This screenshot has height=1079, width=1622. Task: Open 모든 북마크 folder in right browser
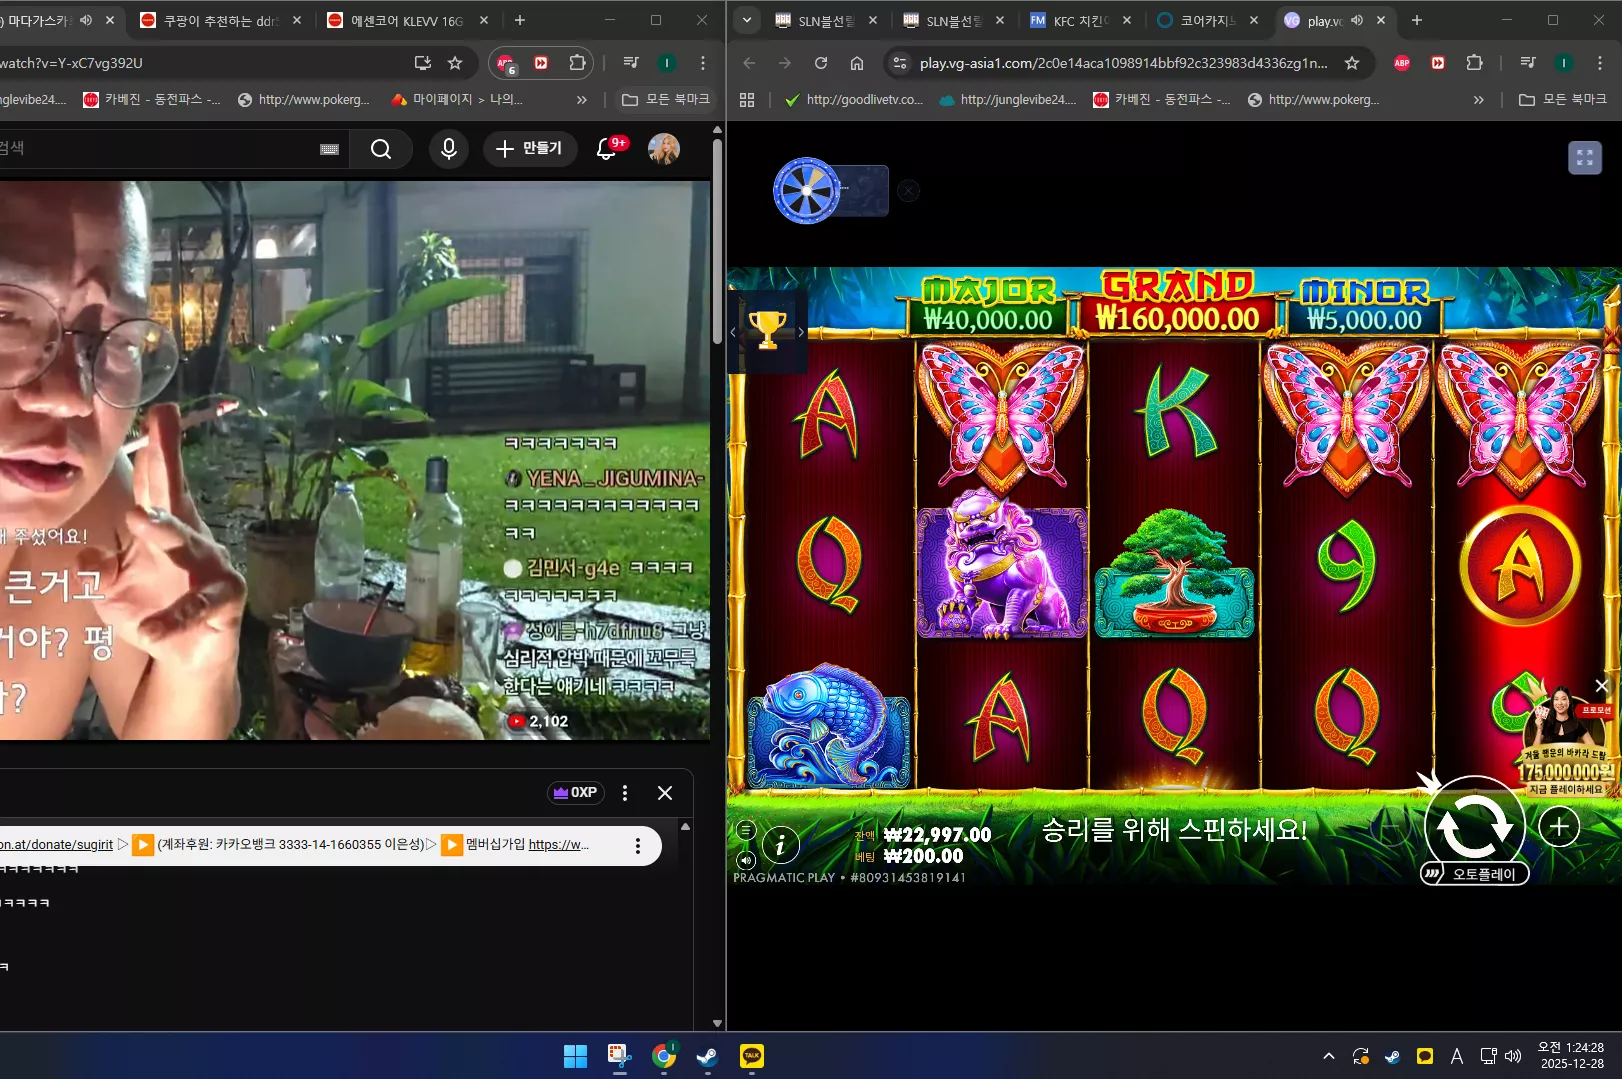pos(1562,99)
